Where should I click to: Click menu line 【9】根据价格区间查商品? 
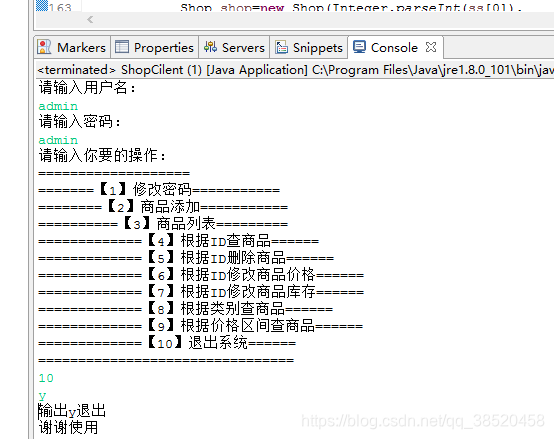click(x=201, y=326)
